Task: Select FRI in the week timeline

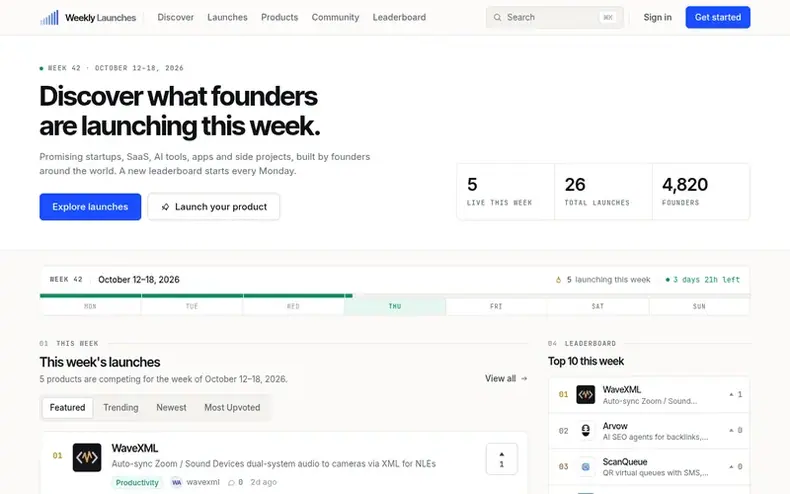Action: 496,306
